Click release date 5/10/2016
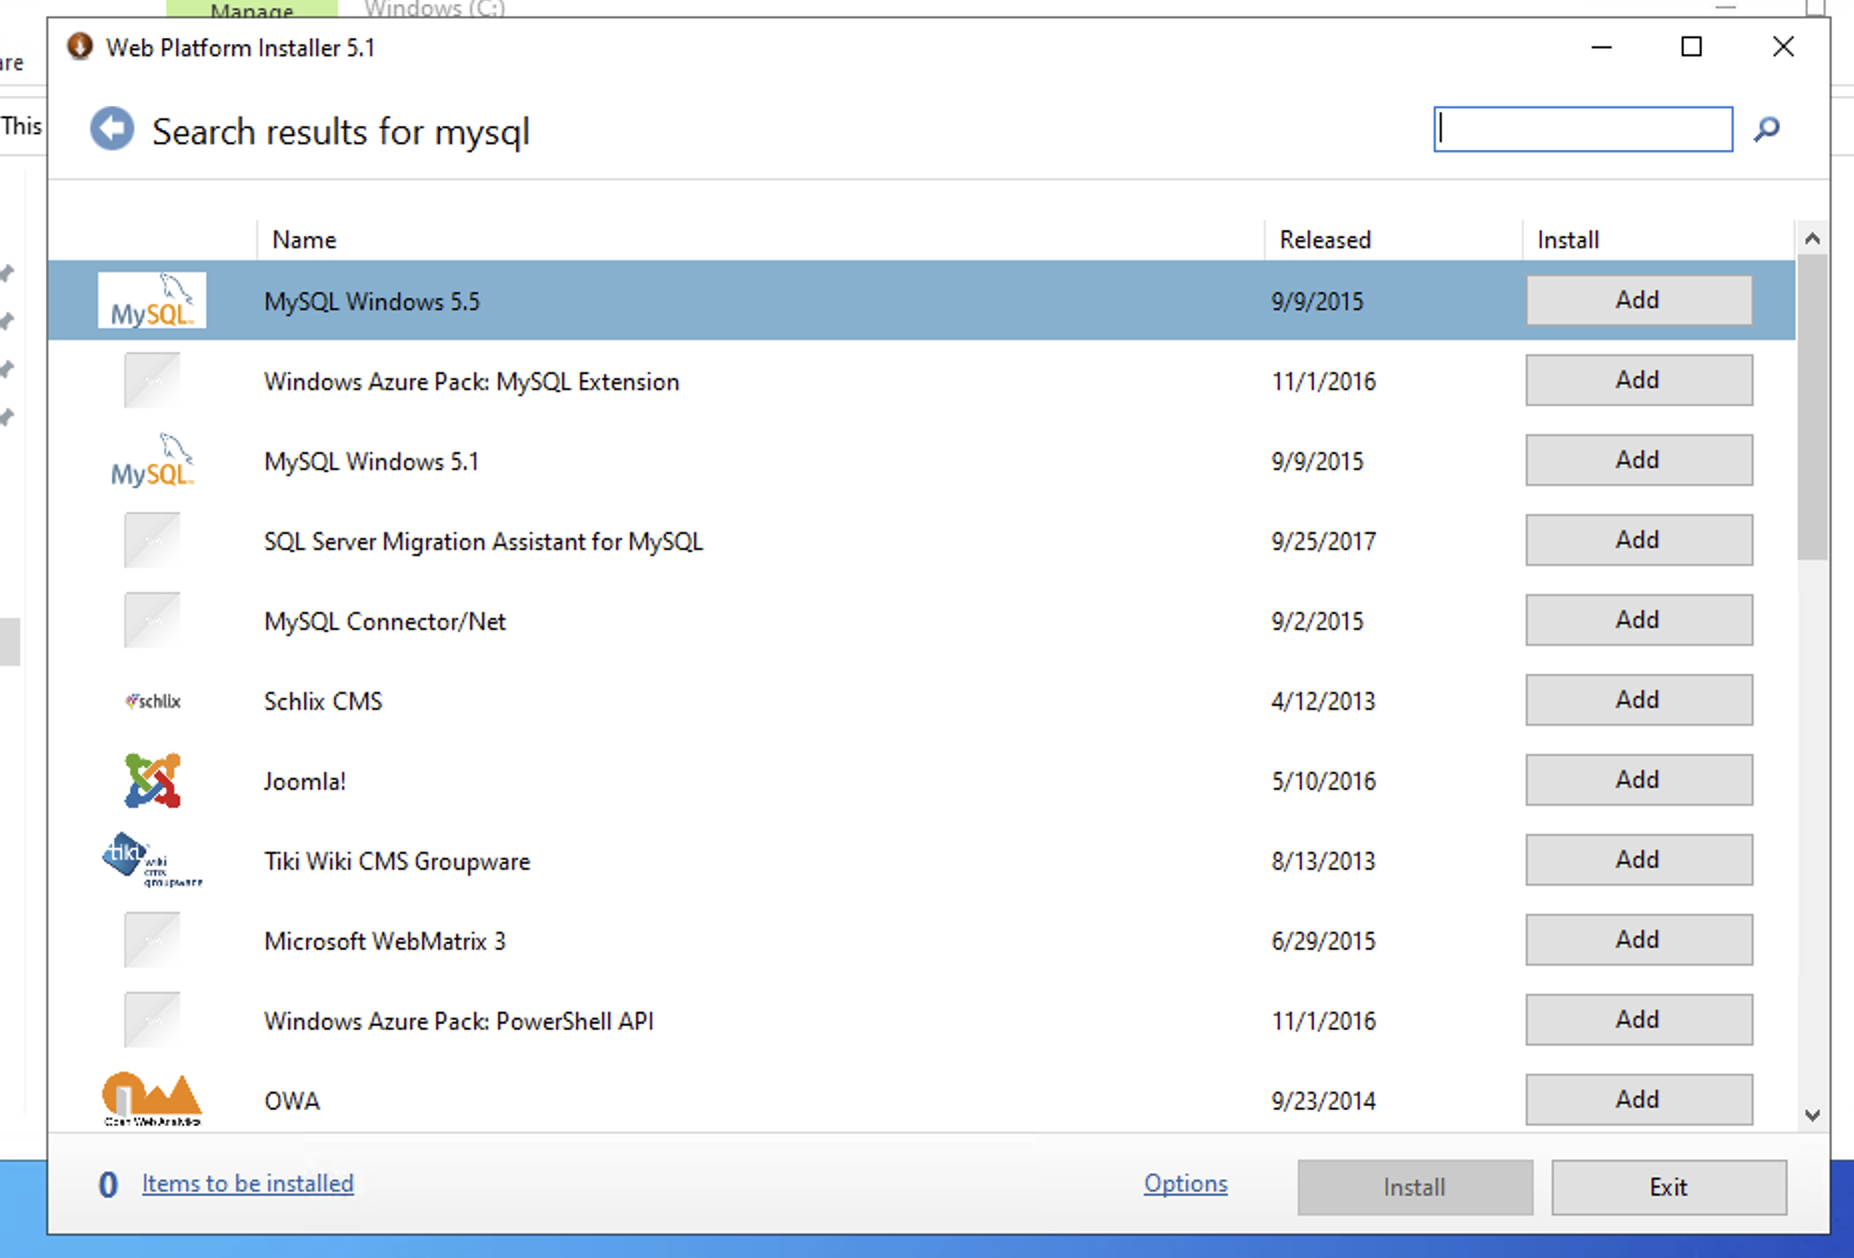This screenshot has width=1854, height=1258. coord(1324,781)
